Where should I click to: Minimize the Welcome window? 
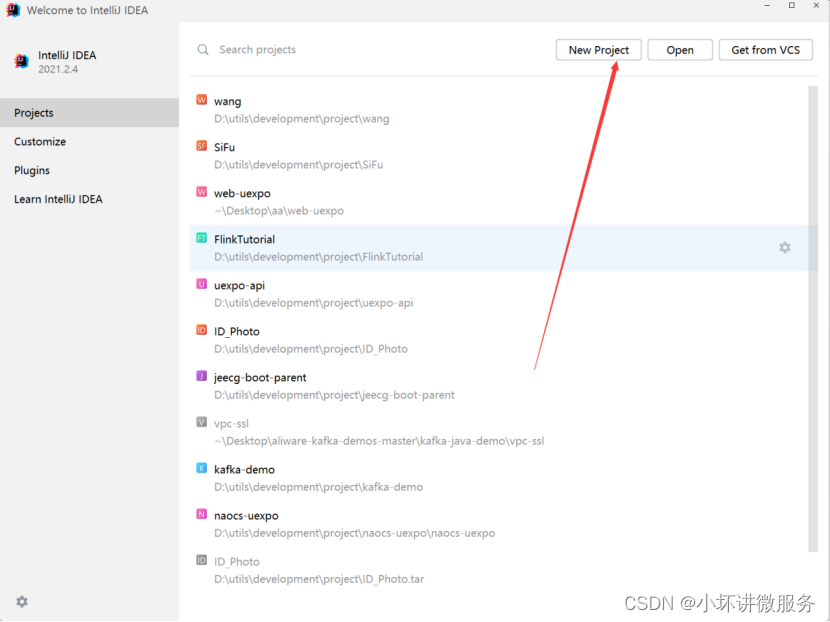pyautogui.click(x=767, y=5)
